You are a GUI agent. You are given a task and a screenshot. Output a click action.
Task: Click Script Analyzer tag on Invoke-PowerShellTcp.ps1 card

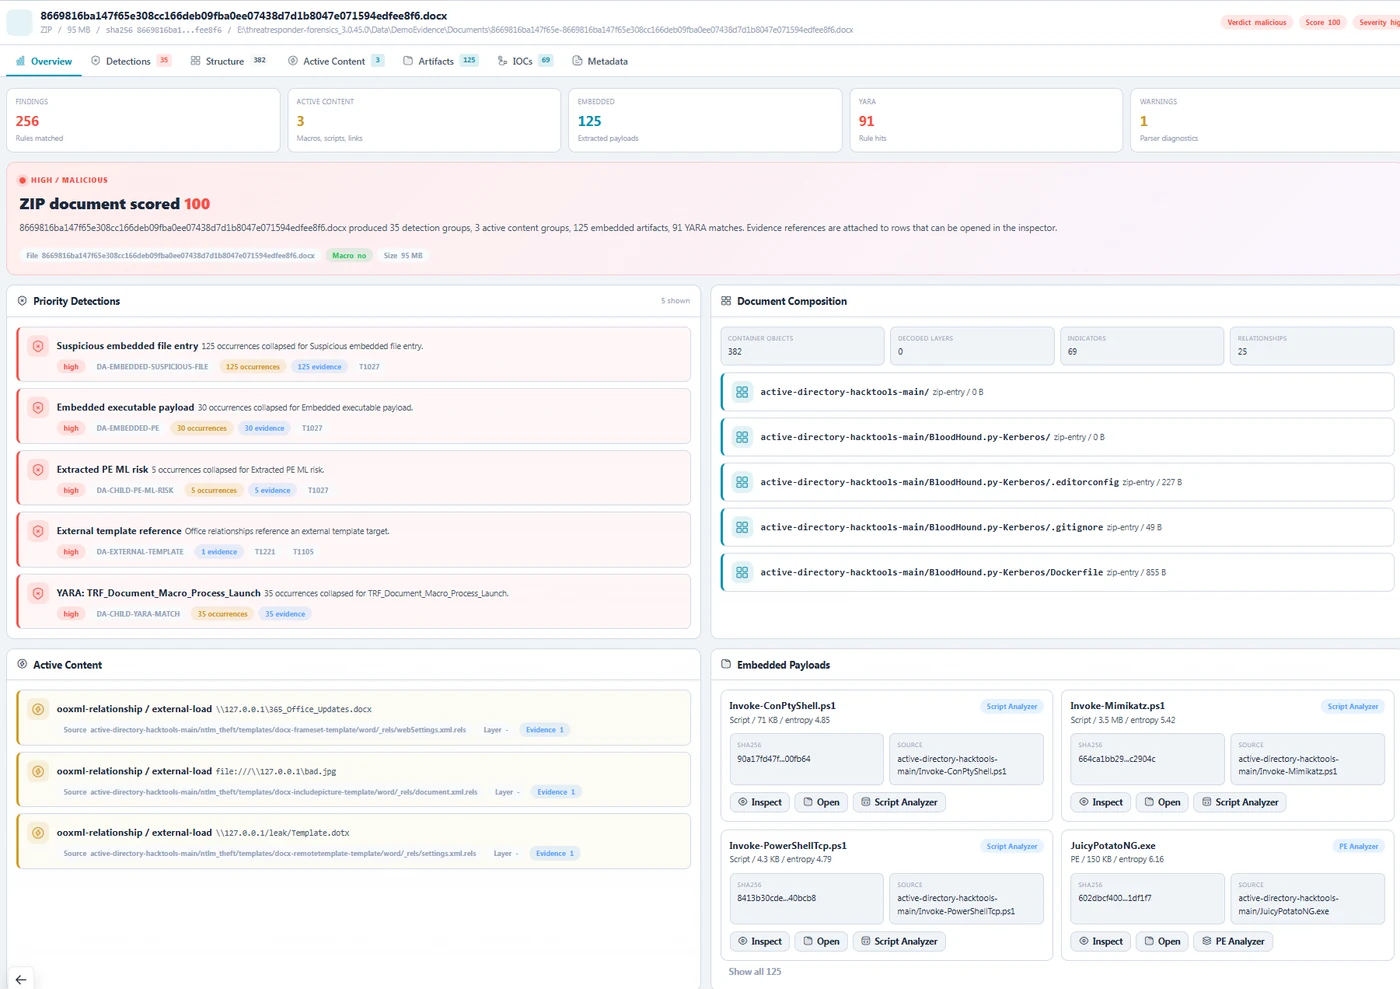[1012, 846]
